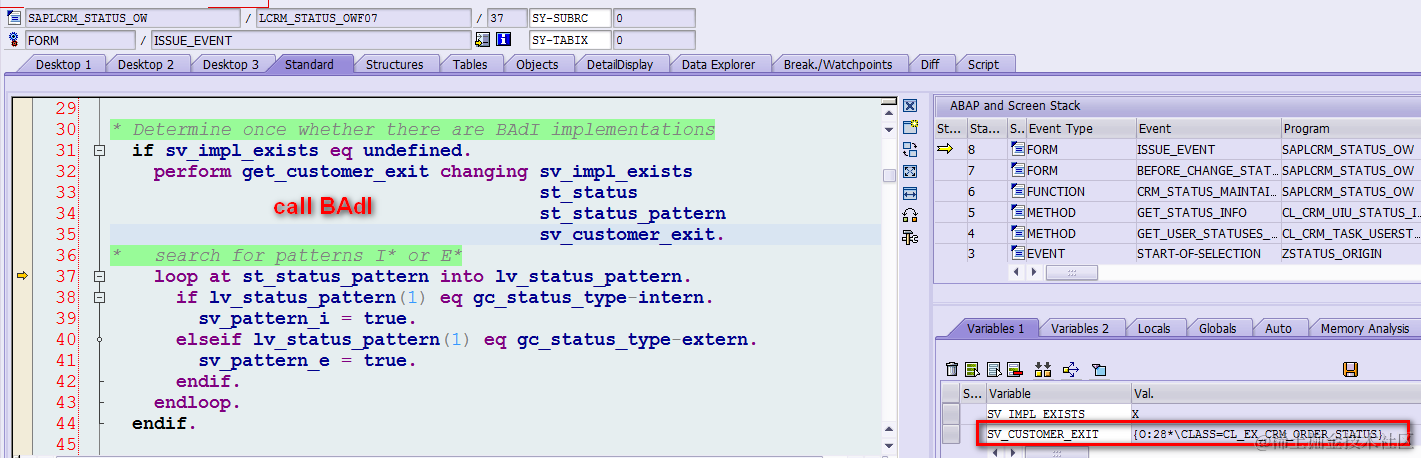Image resolution: width=1421 pixels, height=458 pixels.
Task: Click the program icon left of SAPLCRM_STATUS_OW field
Action: coord(14,18)
